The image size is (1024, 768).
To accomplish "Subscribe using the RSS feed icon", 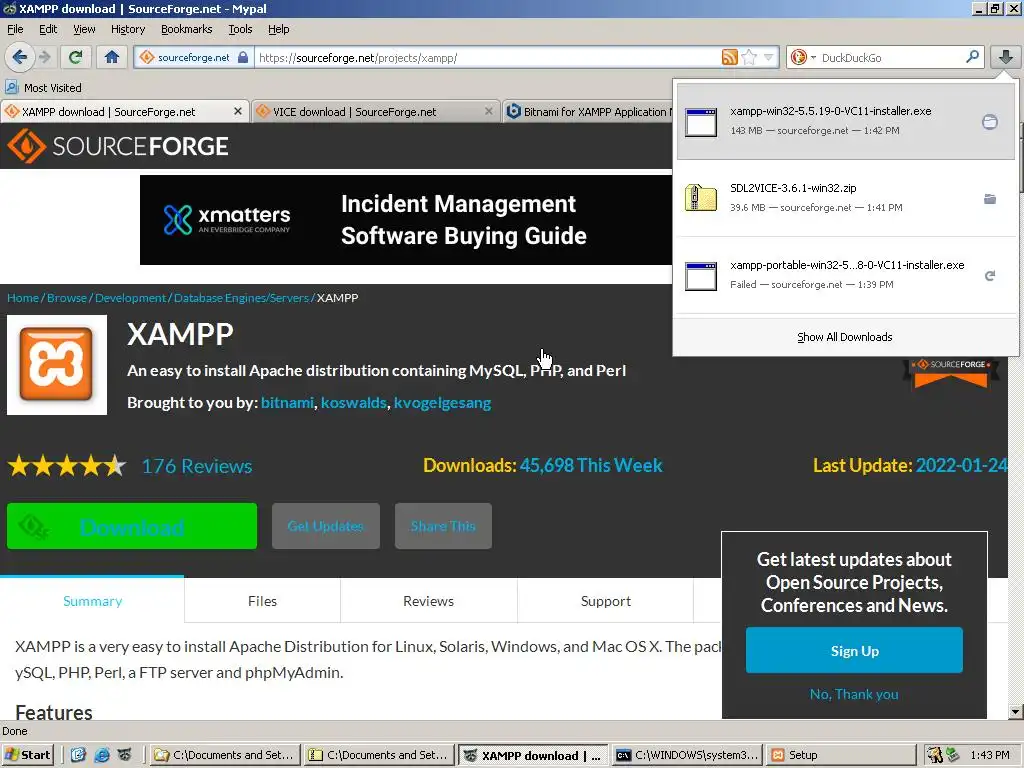I will pyautogui.click(x=729, y=57).
